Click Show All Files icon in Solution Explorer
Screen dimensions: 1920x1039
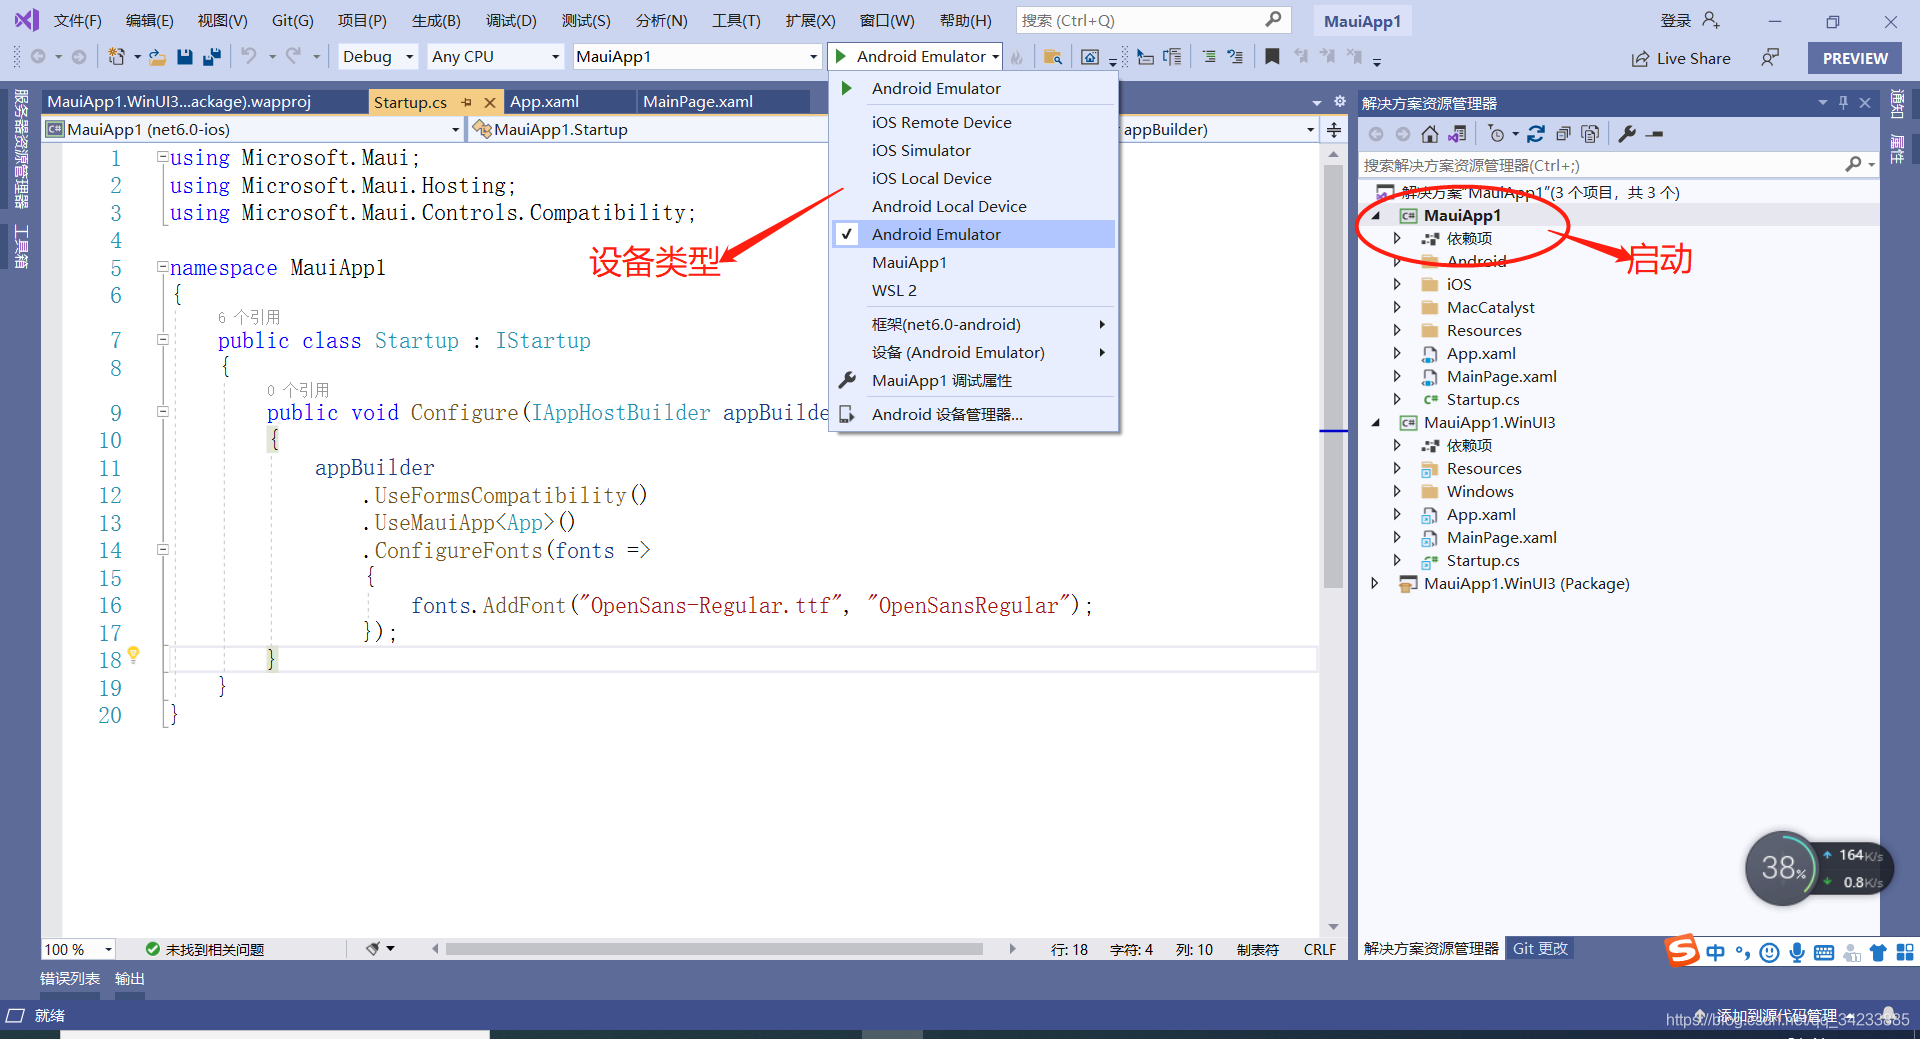(x=1590, y=134)
